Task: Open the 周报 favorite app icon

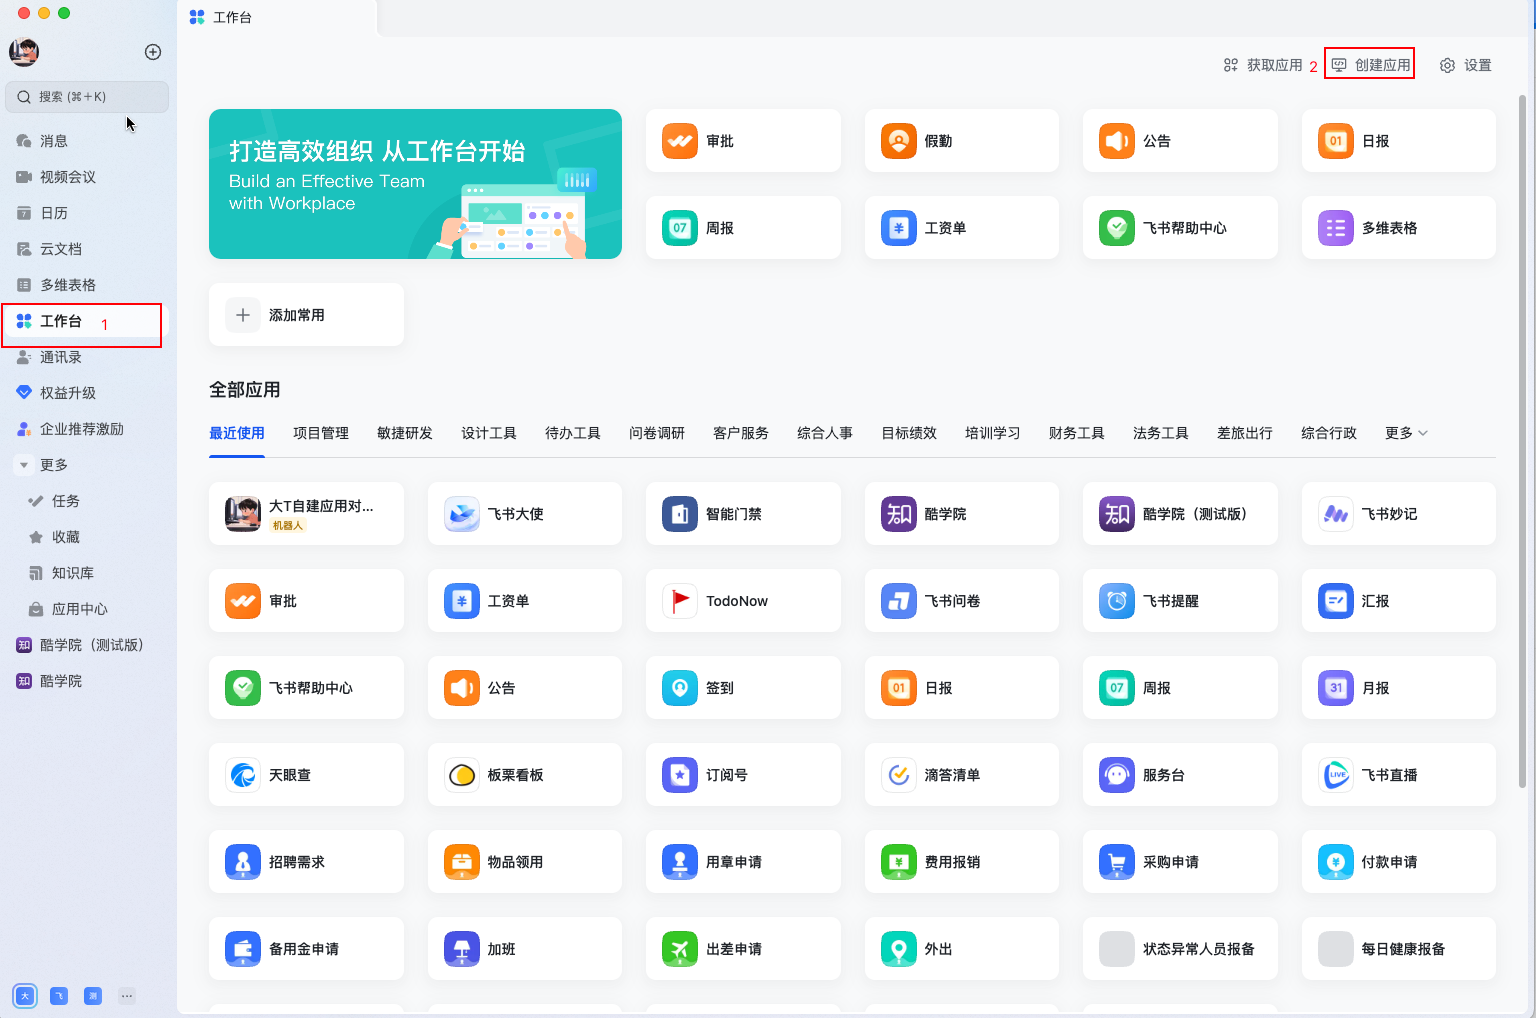Action: click(679, 228)
